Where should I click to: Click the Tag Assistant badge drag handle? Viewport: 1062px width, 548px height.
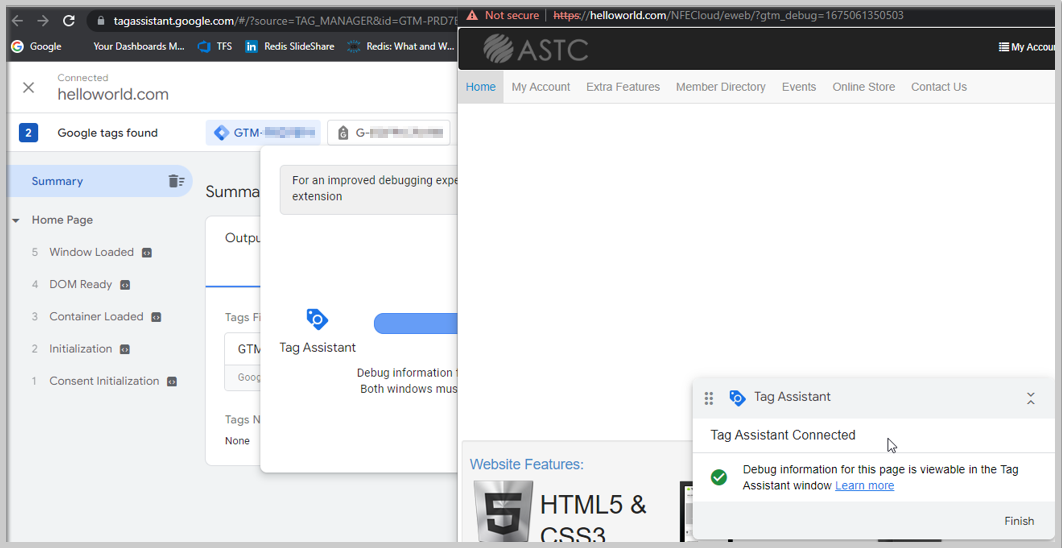click(709, 398)
